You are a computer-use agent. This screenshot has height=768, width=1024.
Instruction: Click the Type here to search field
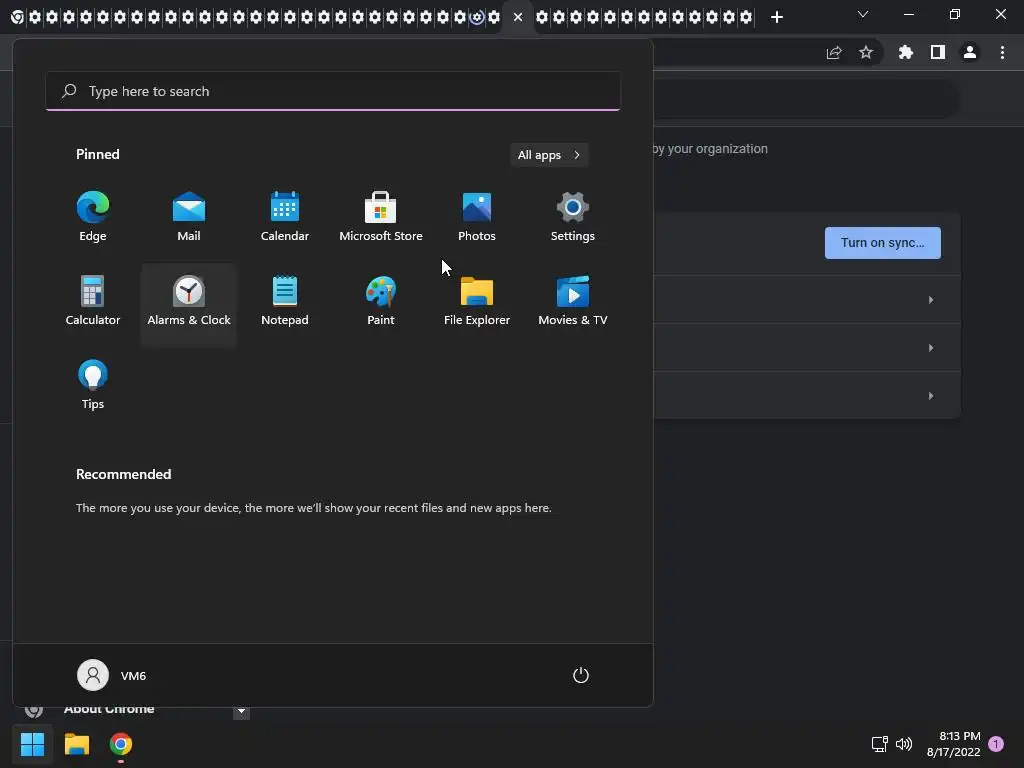pyautogui.click(x=333, y=91)
